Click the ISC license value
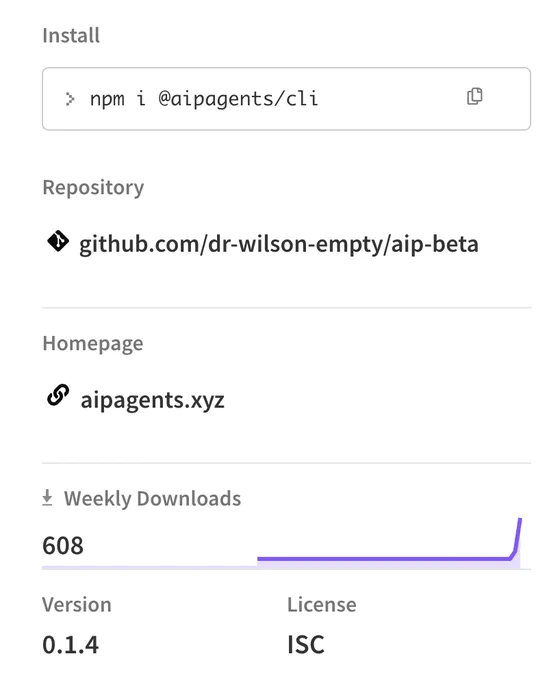The image size is (560, 680). (x=305, y=644)
